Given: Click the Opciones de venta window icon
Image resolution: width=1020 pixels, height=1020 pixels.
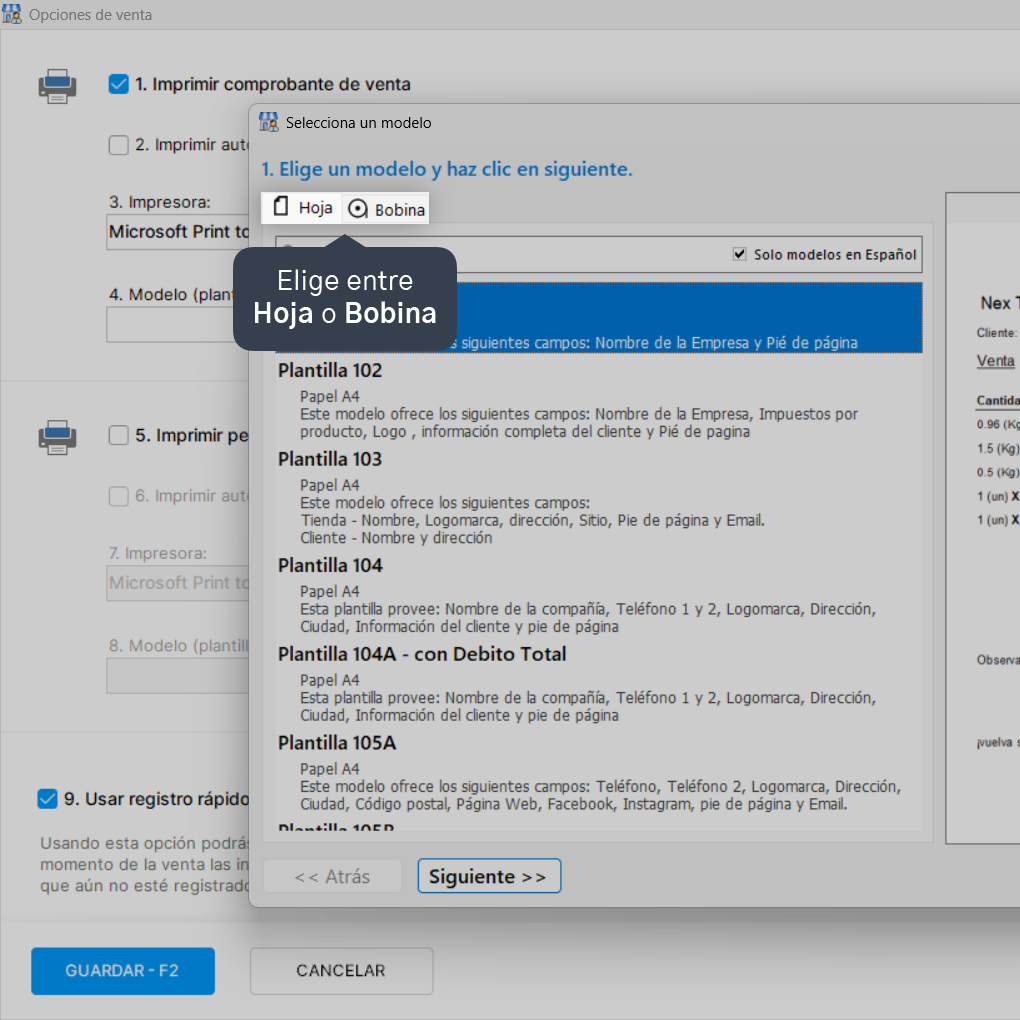Looking at the screenshot, I should (x=12, y=14).
